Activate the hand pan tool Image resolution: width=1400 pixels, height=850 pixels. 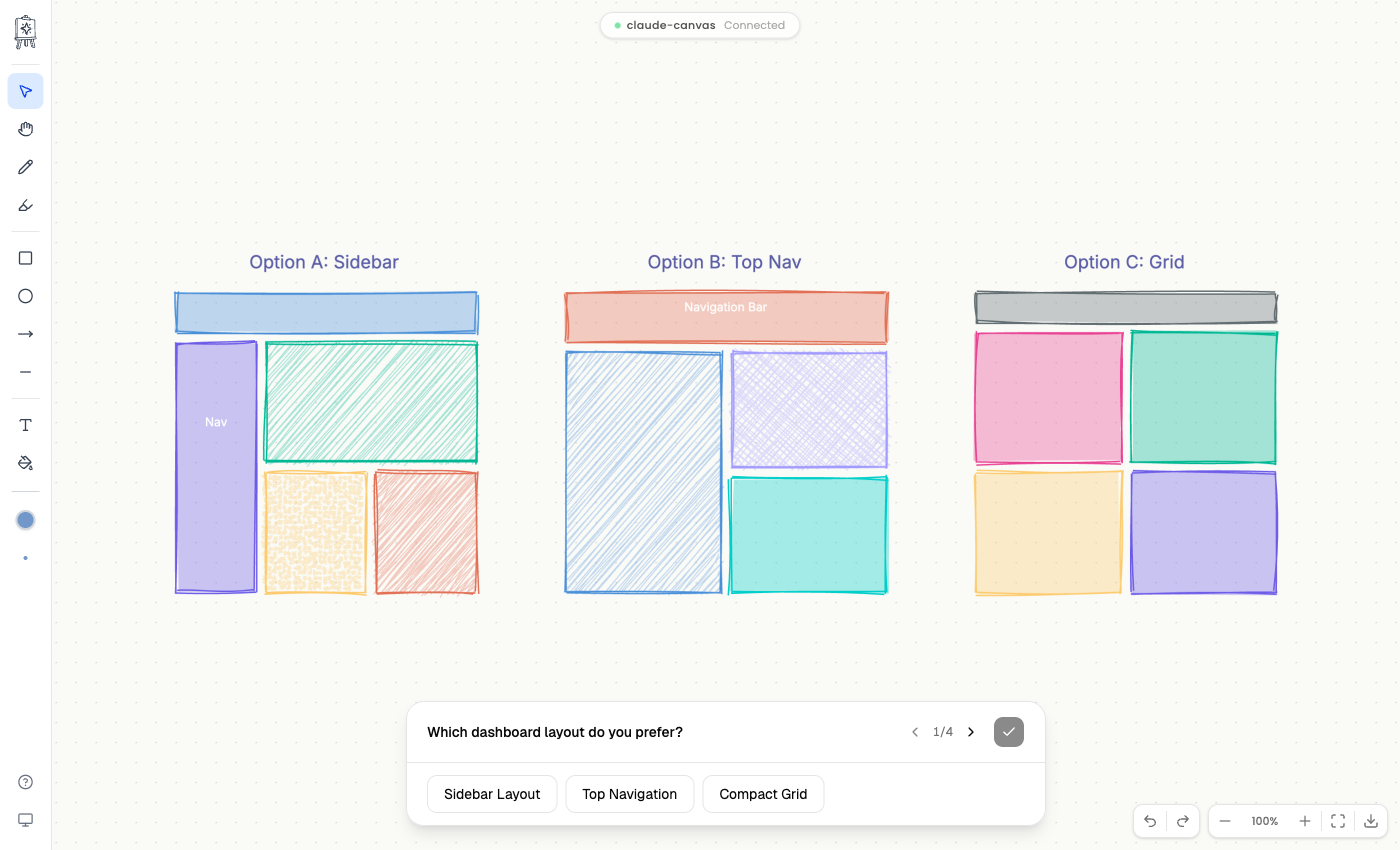click(x=25, y=128)
